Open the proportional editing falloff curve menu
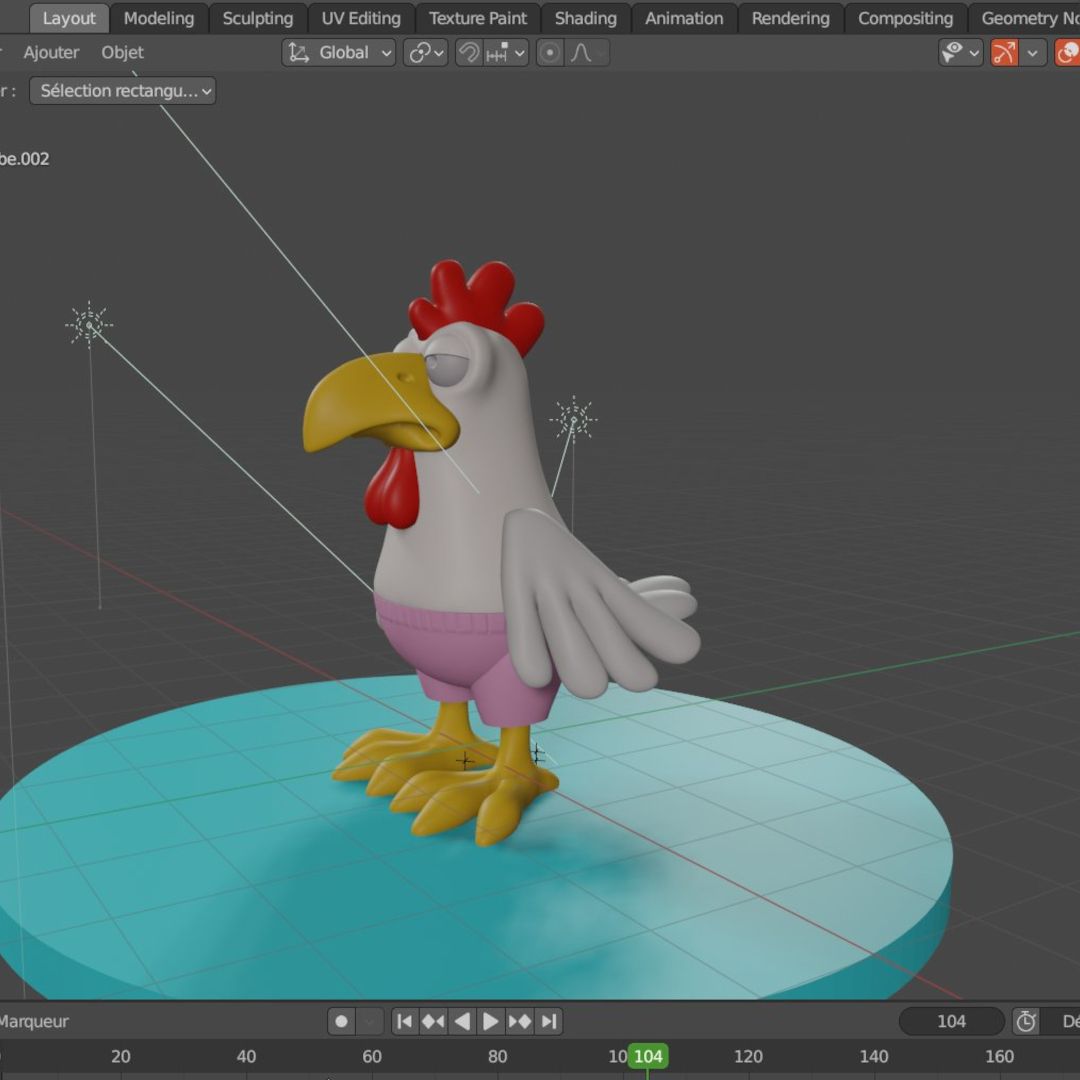The height and width of the screenshot is (1080, 1080). [x=588, y=52]
